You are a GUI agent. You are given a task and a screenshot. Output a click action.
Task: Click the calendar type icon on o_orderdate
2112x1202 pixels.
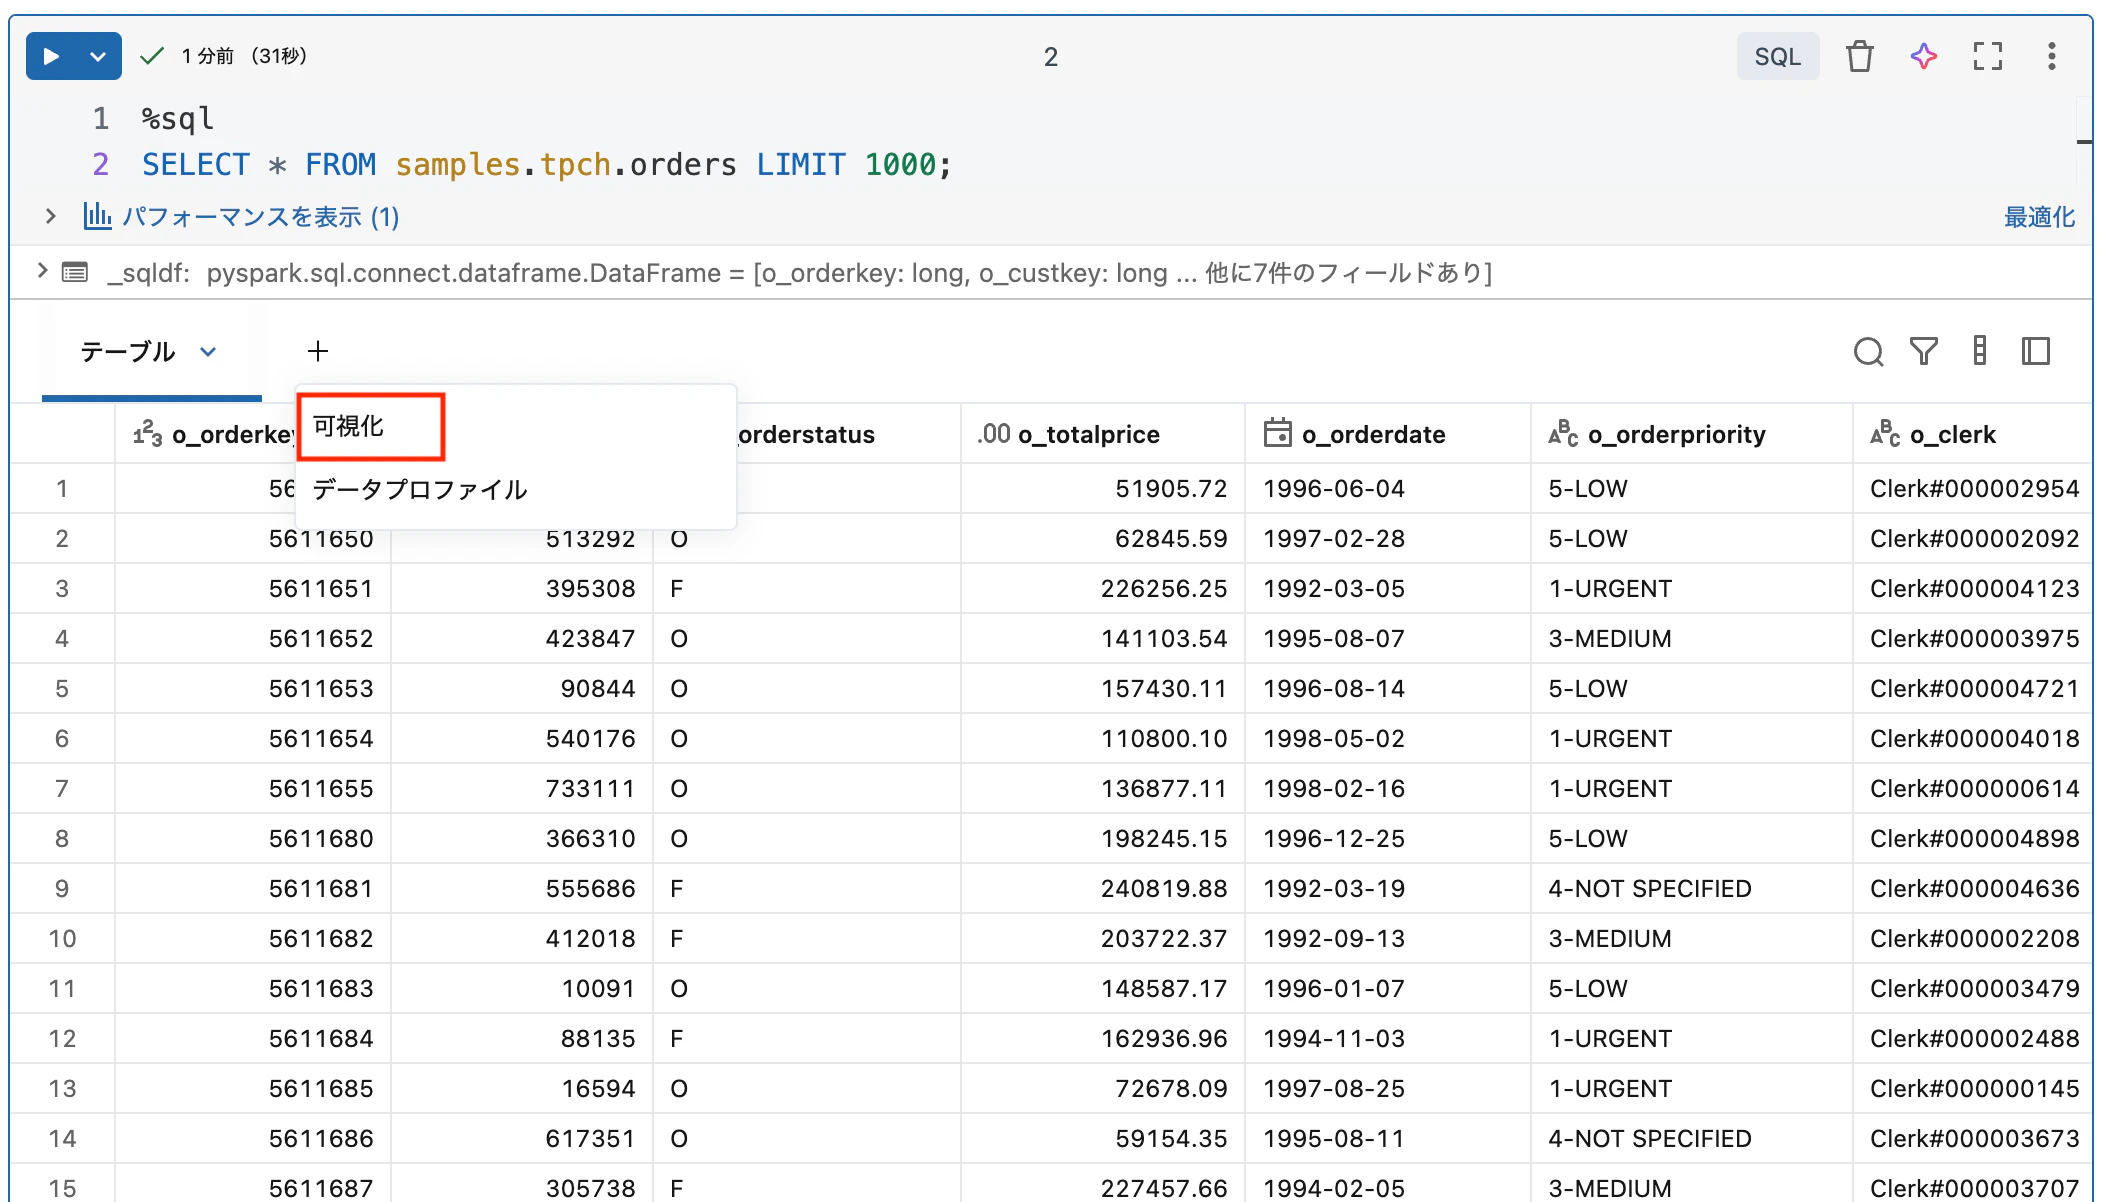1277,433
